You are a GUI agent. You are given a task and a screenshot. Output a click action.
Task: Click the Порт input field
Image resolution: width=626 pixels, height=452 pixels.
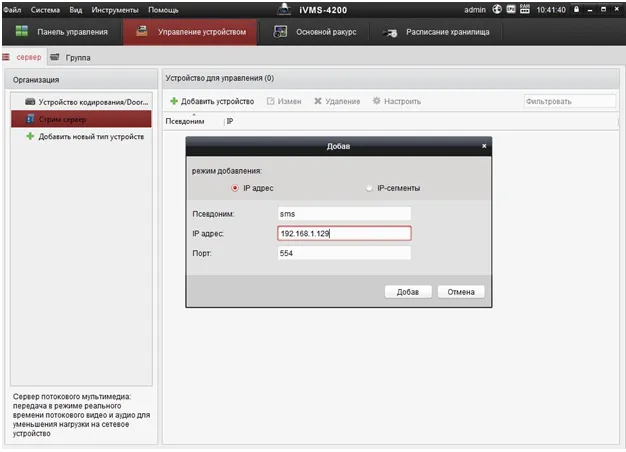[344, 253]
